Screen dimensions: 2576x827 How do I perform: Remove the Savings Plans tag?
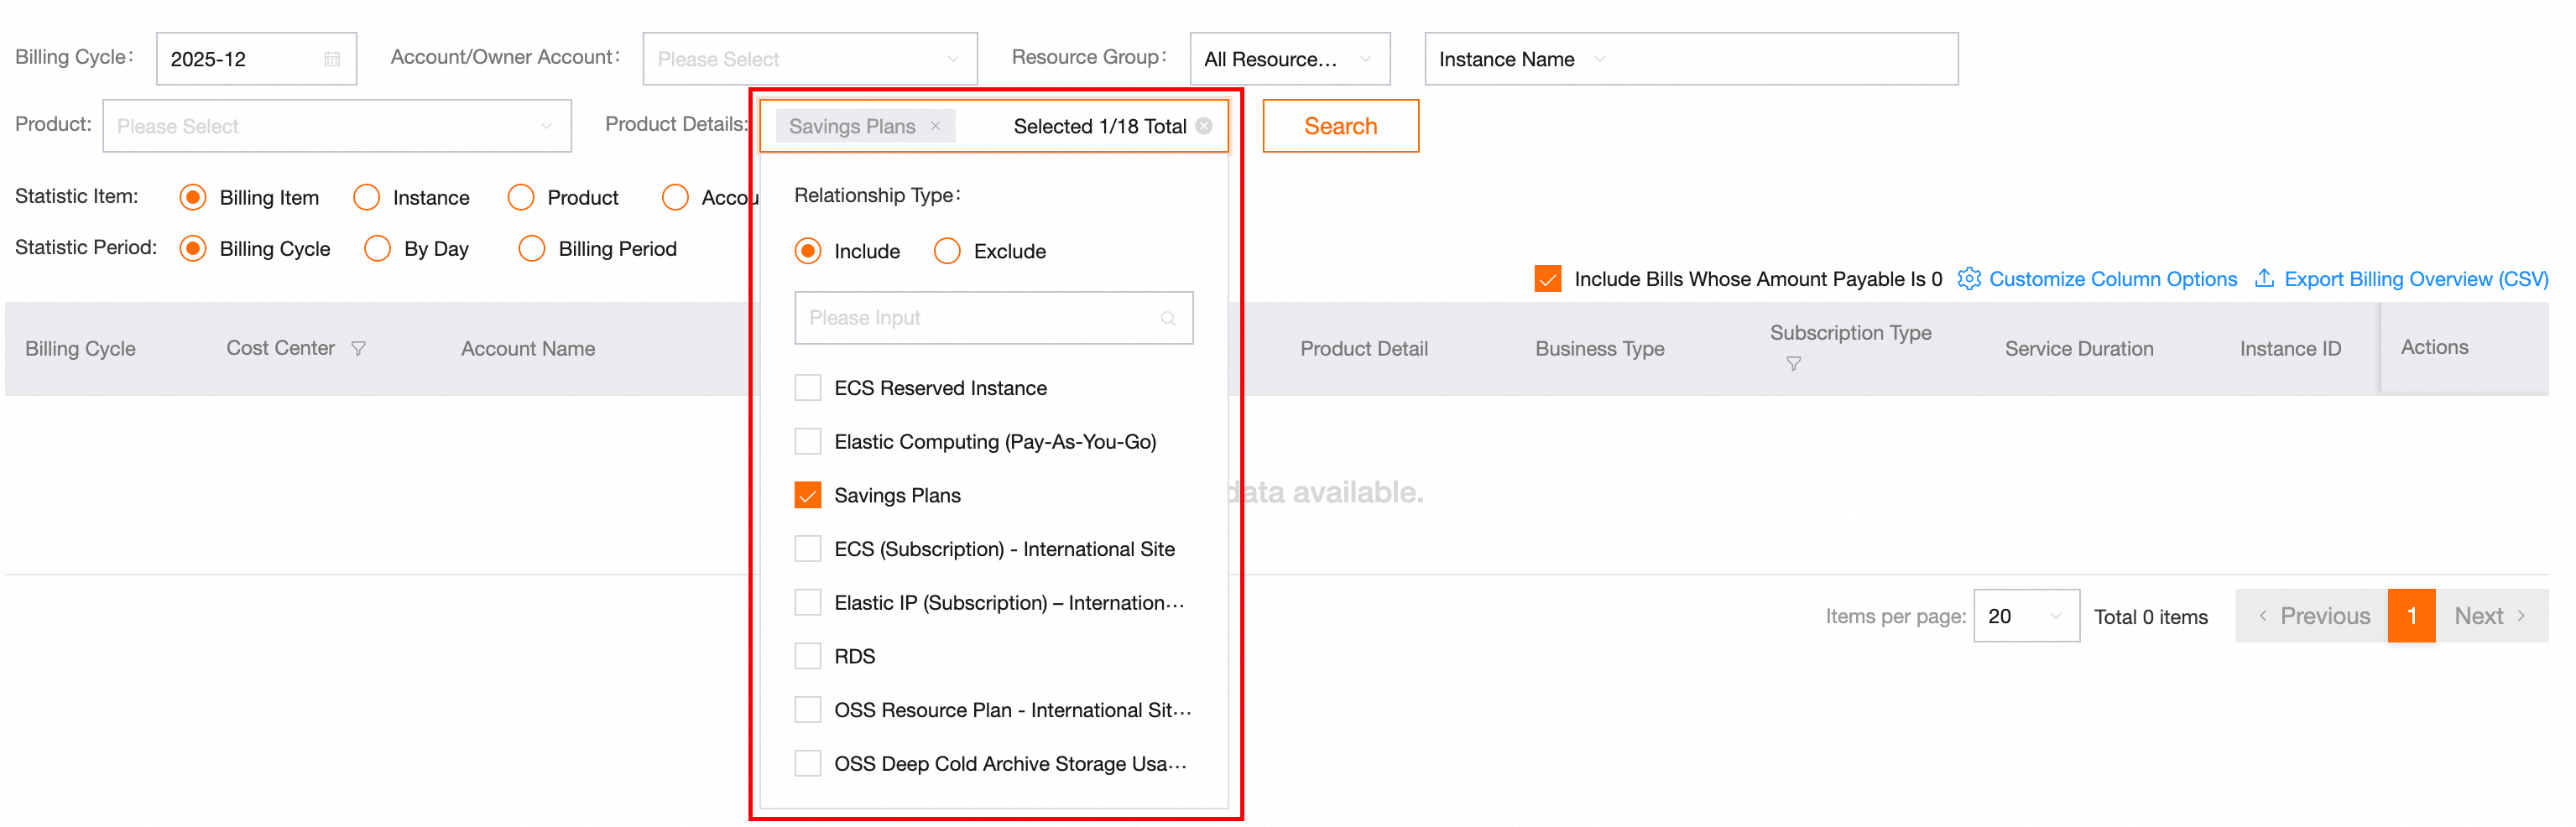[935, 126]
